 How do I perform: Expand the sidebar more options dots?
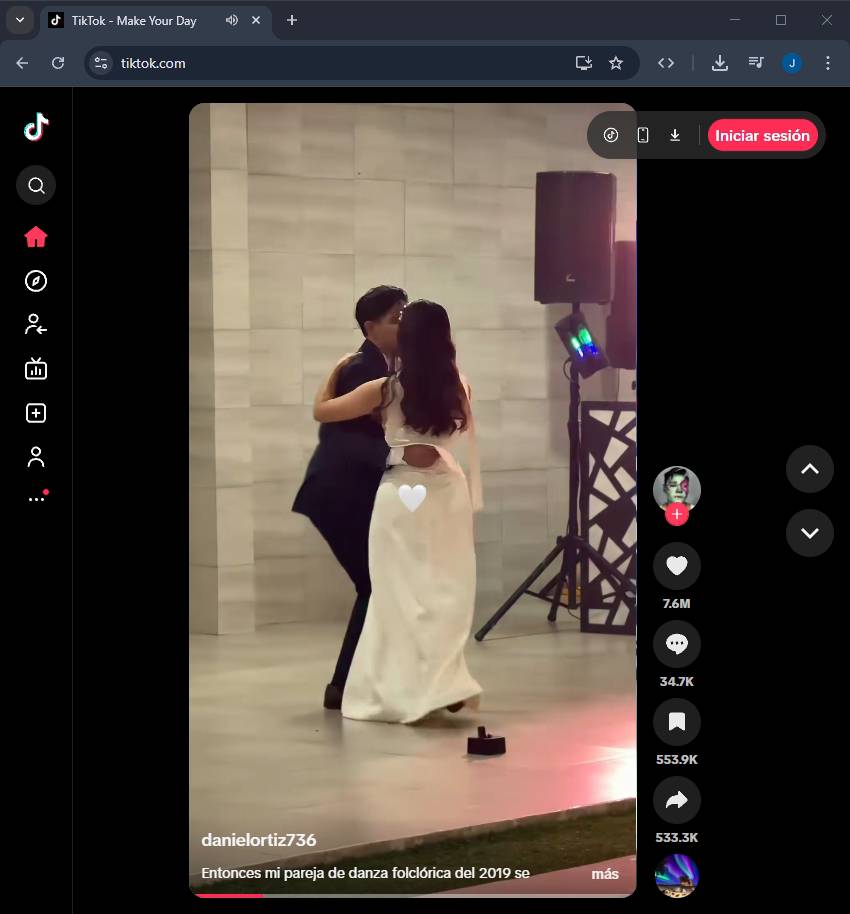(x=36, y=498)
